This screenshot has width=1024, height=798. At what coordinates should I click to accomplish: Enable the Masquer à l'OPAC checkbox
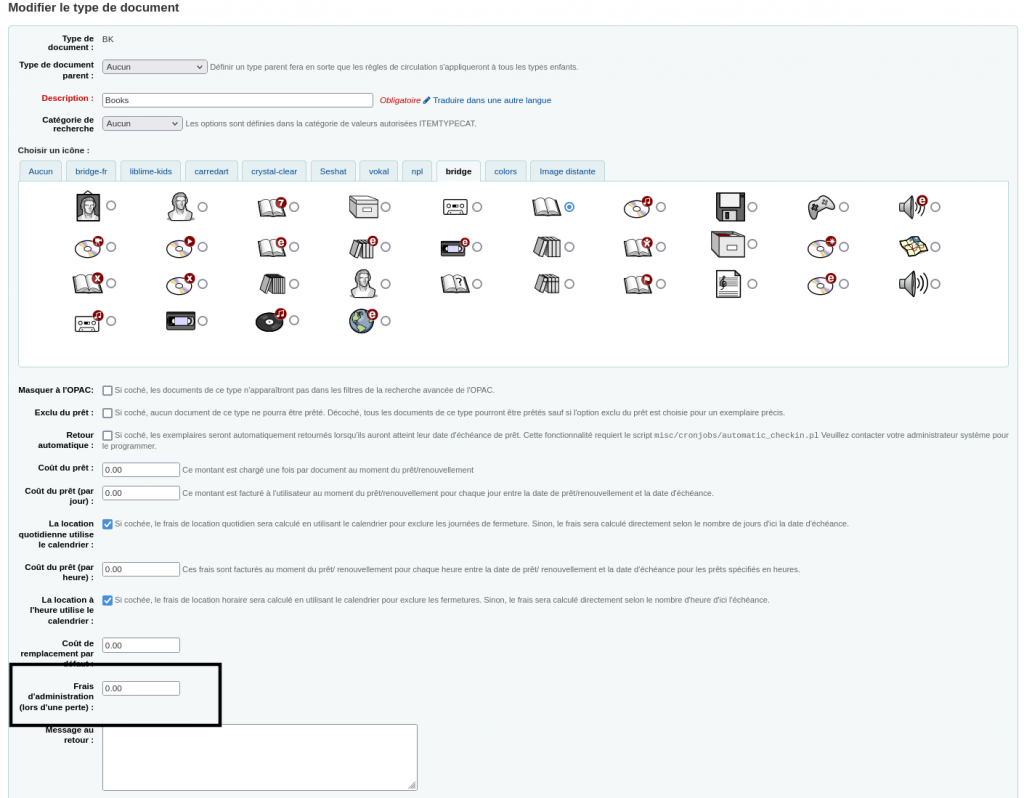(x=107, y=390)
